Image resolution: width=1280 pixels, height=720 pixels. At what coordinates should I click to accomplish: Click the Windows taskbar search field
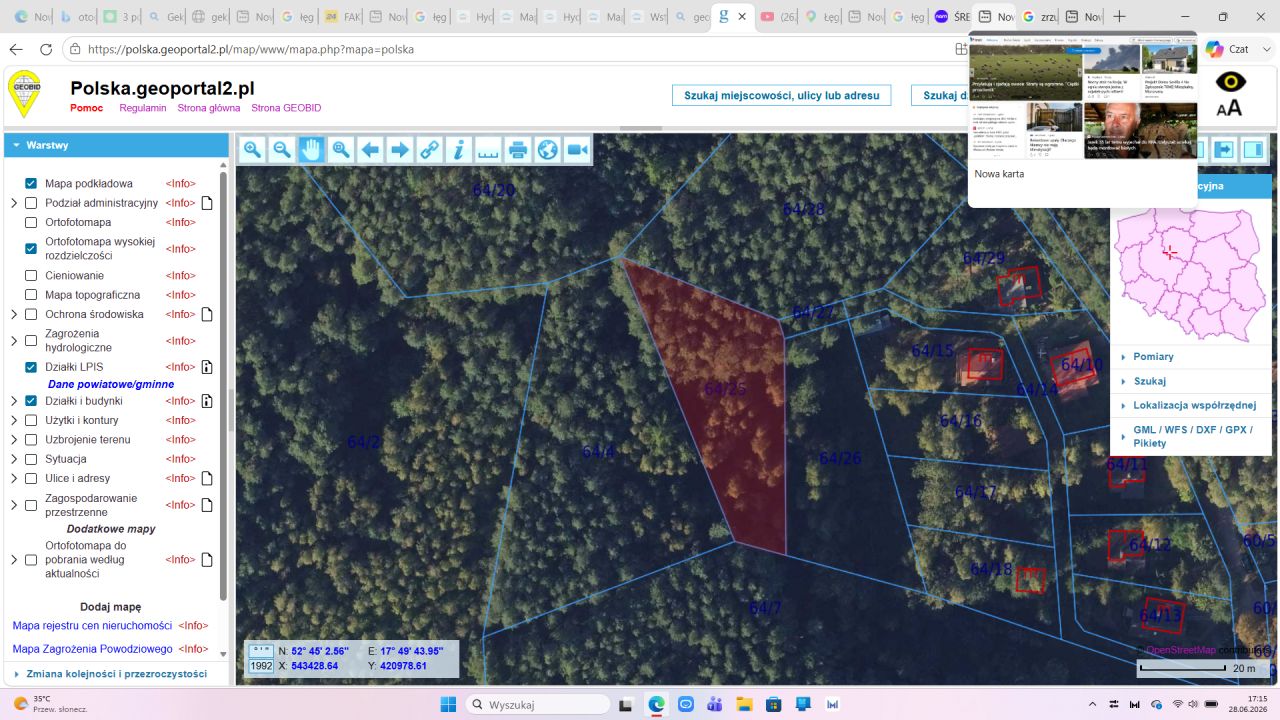click(538, 704)
